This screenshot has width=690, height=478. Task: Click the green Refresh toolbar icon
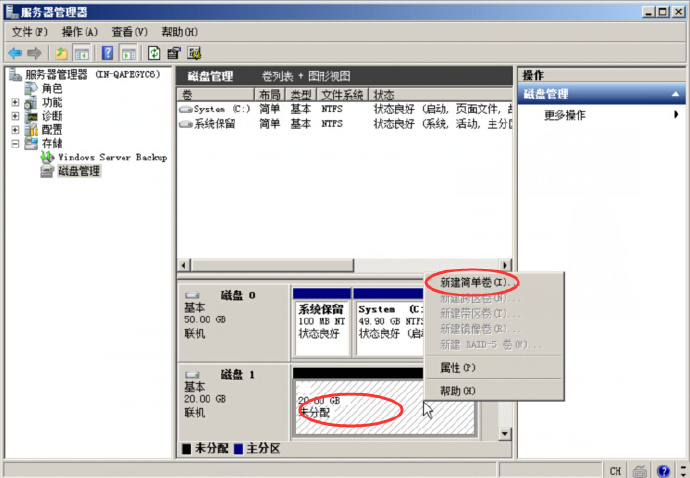[x=154, y=53]
